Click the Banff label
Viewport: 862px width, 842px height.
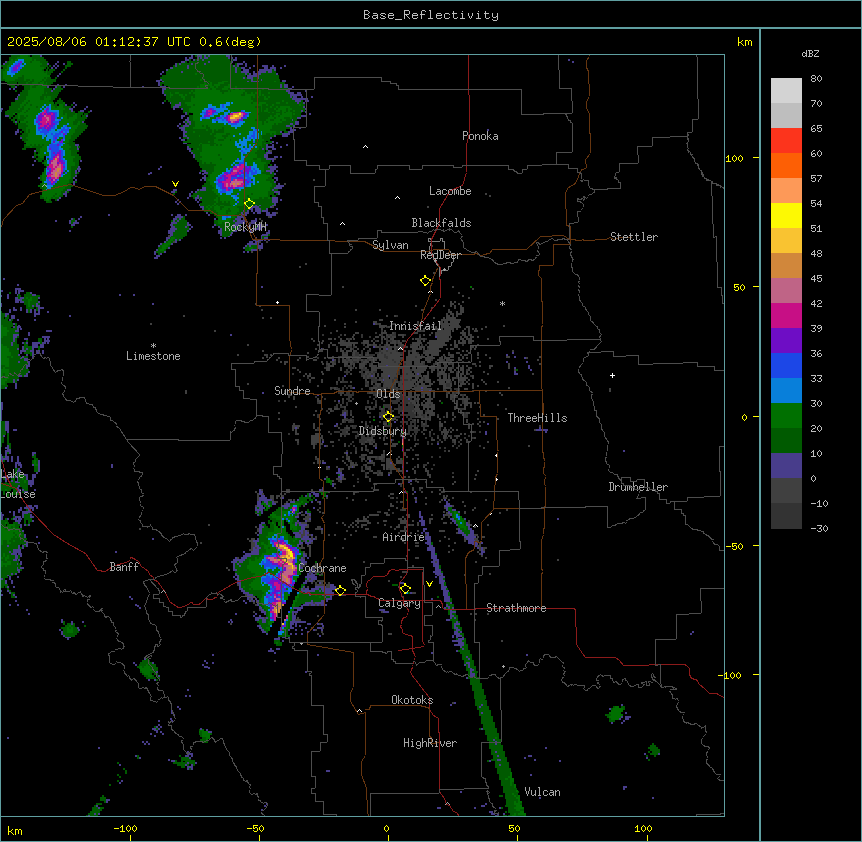click(x=124, y=567)
